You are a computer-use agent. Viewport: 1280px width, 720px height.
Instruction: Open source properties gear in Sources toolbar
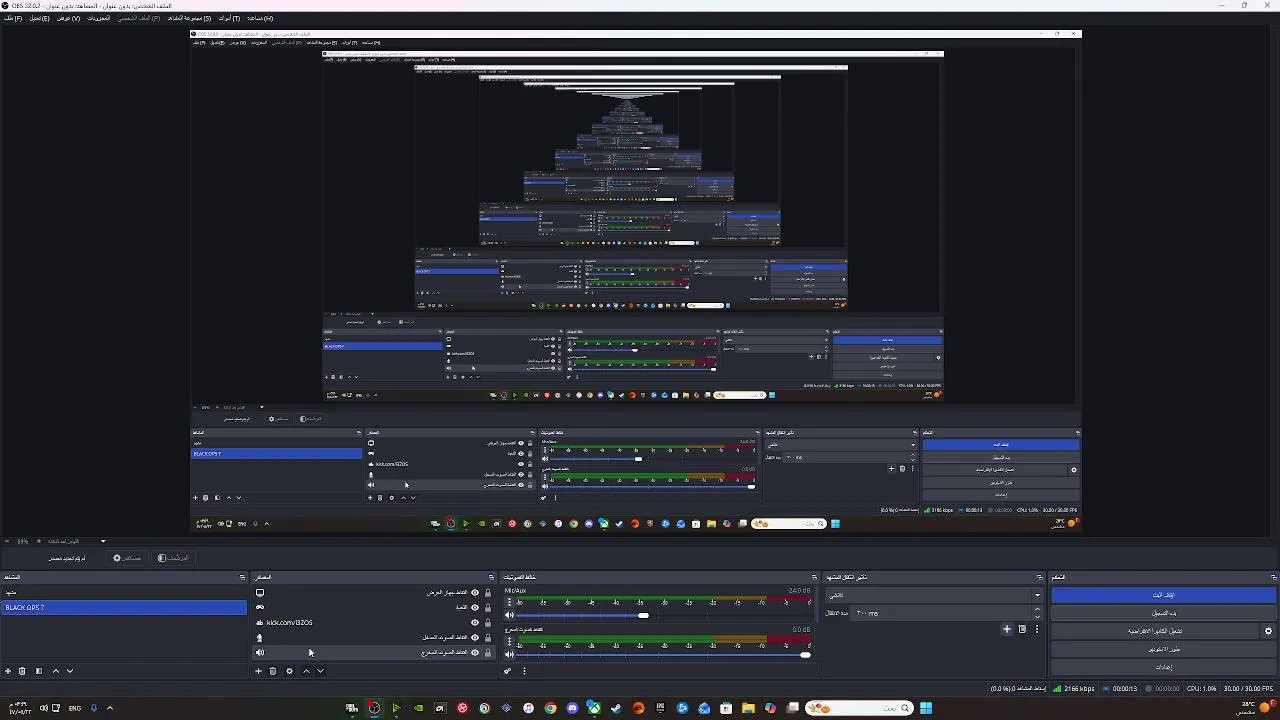click(x=290, y=671)
